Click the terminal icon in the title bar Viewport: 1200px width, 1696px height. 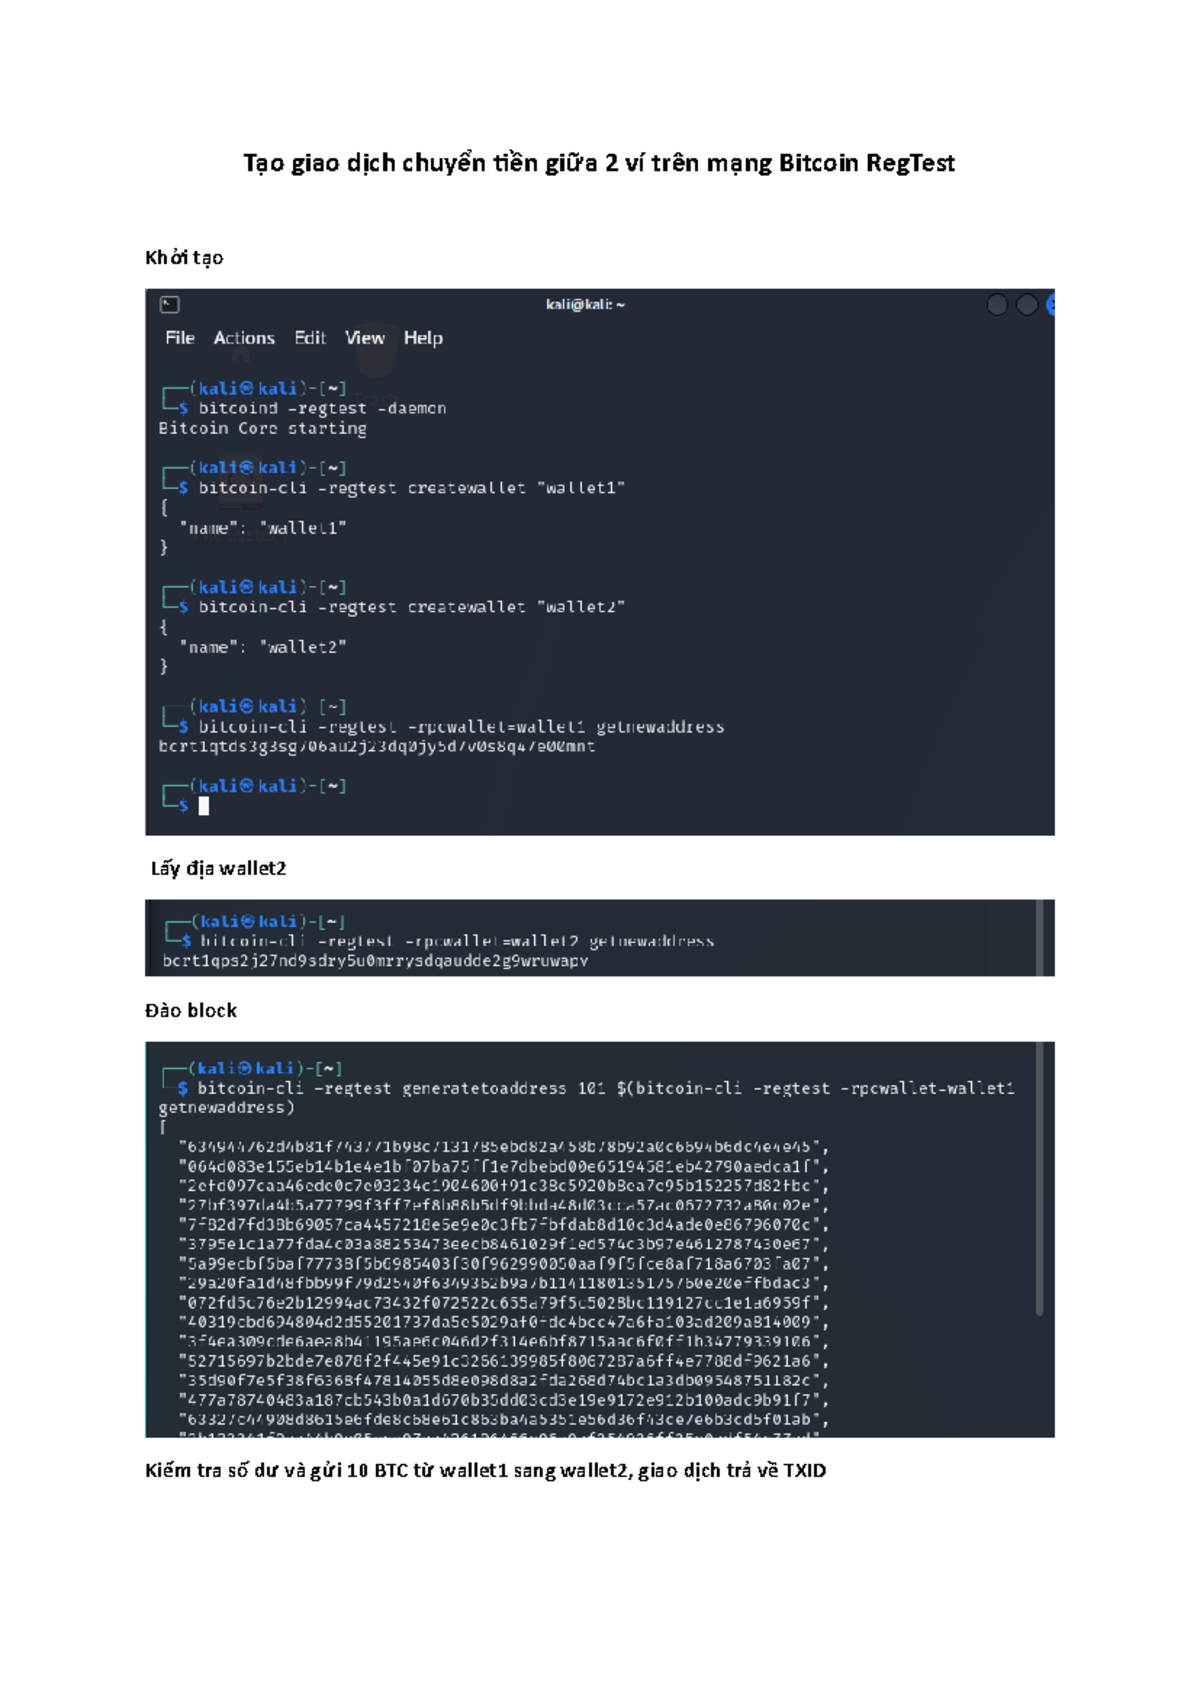pos(170,305)
